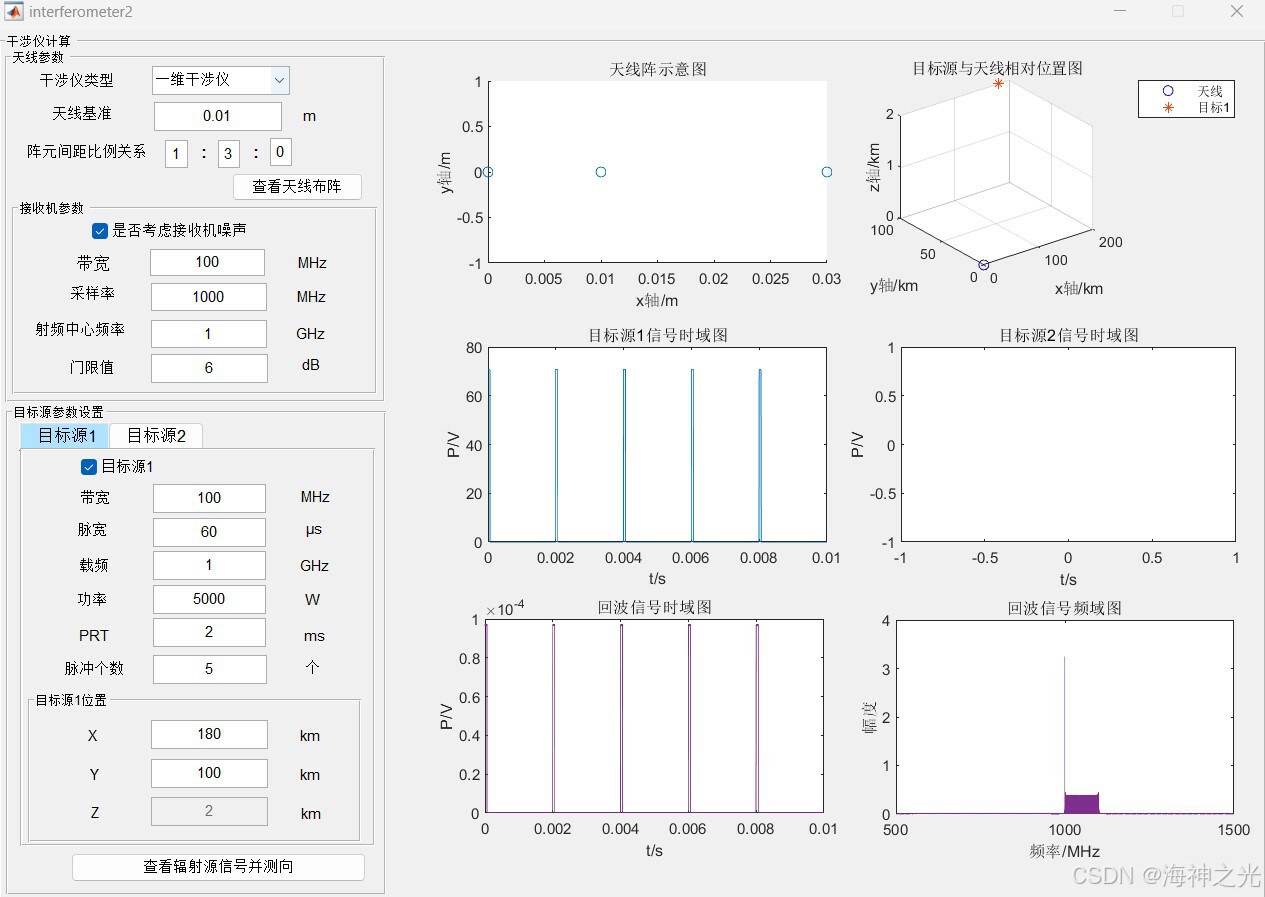The image size is (1265, 897).
Task: Click target source 带宽 field
Action: 209,498
